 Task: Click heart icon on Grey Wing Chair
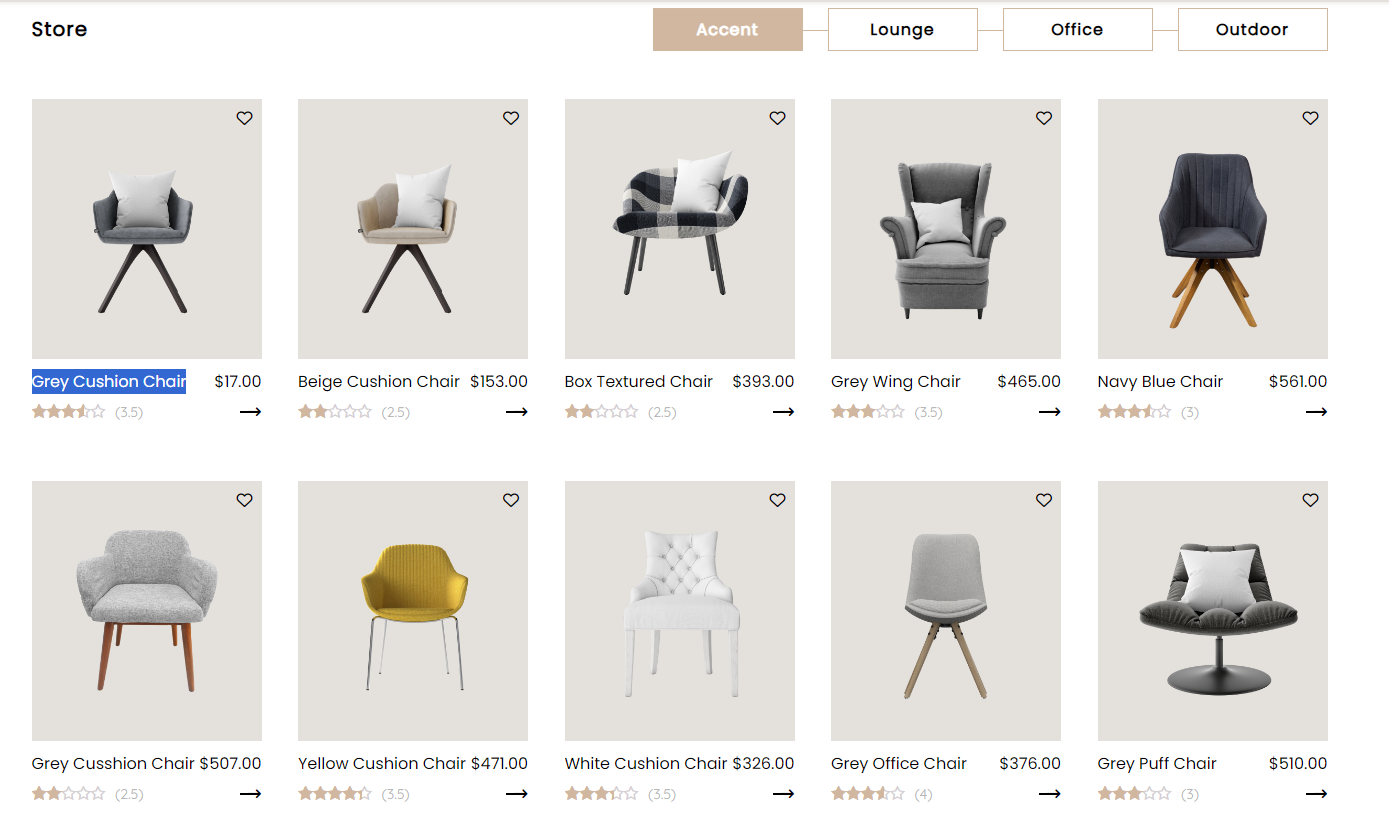click(1044, 118)
